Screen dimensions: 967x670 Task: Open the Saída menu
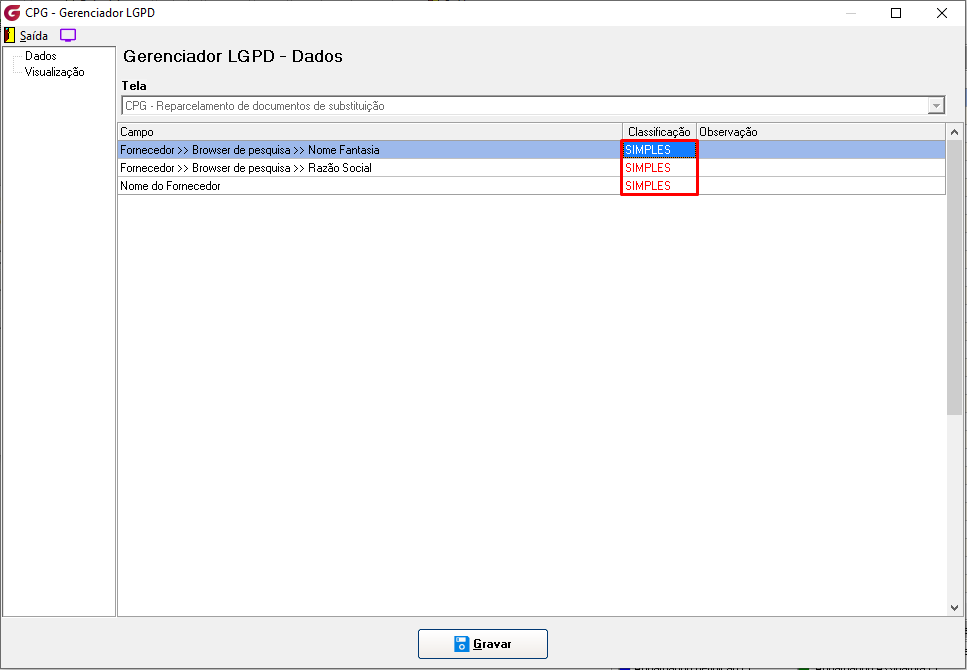[33, 36]
